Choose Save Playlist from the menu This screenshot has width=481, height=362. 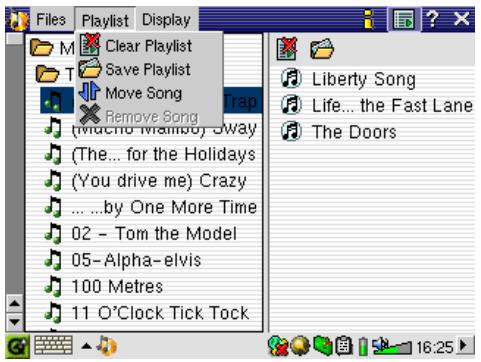click(x=149, y=69)
